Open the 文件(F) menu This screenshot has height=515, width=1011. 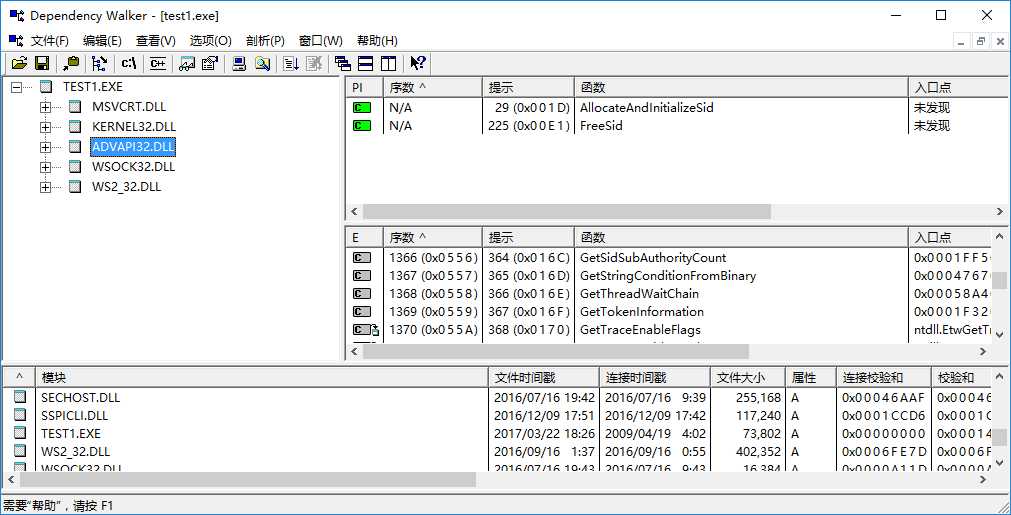click(50, 41)
